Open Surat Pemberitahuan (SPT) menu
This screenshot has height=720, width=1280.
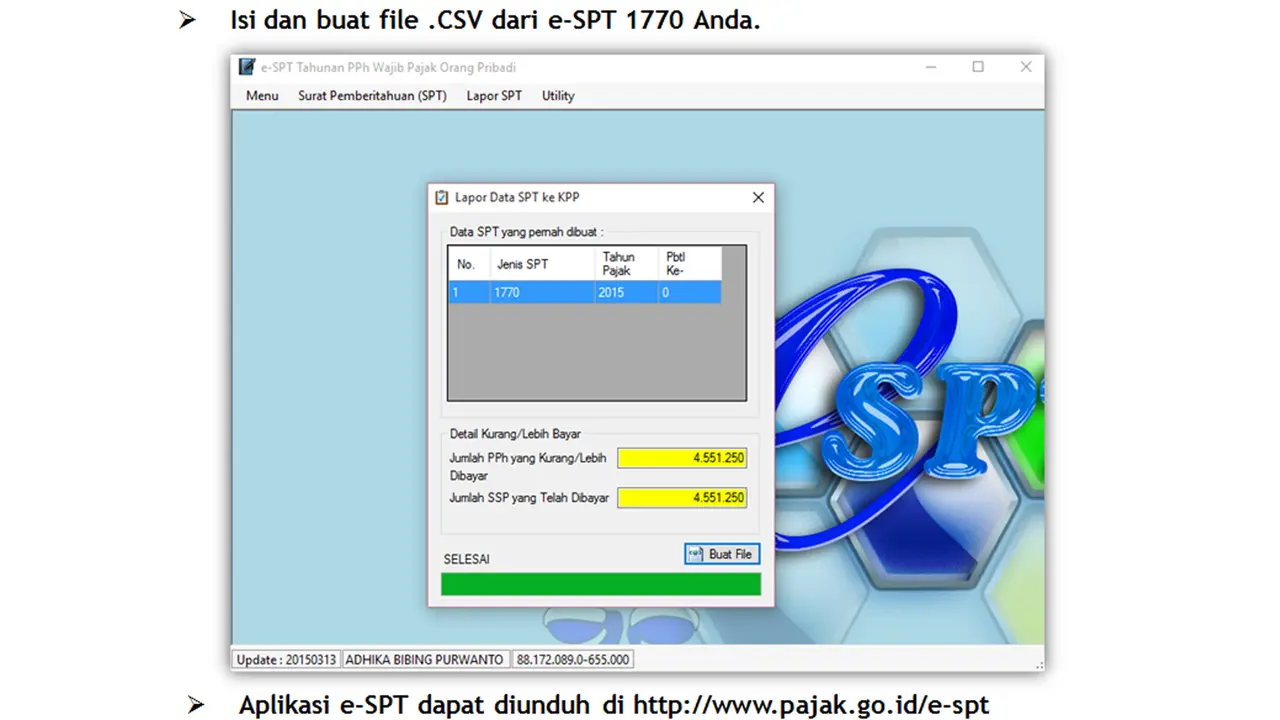point(372,96)
